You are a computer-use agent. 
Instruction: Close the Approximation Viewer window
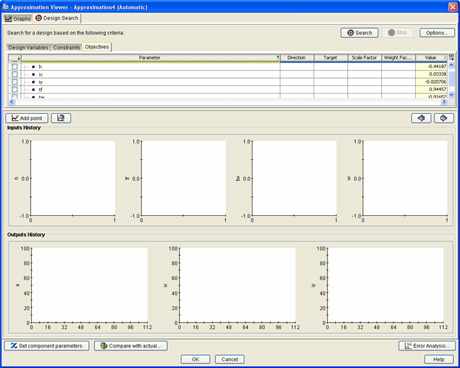pyautogui.click(x=453, y=7)
